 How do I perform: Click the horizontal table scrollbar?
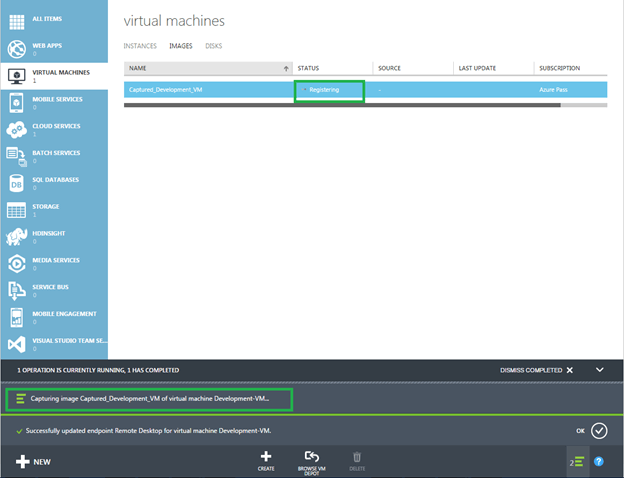(x=342, y=105)
